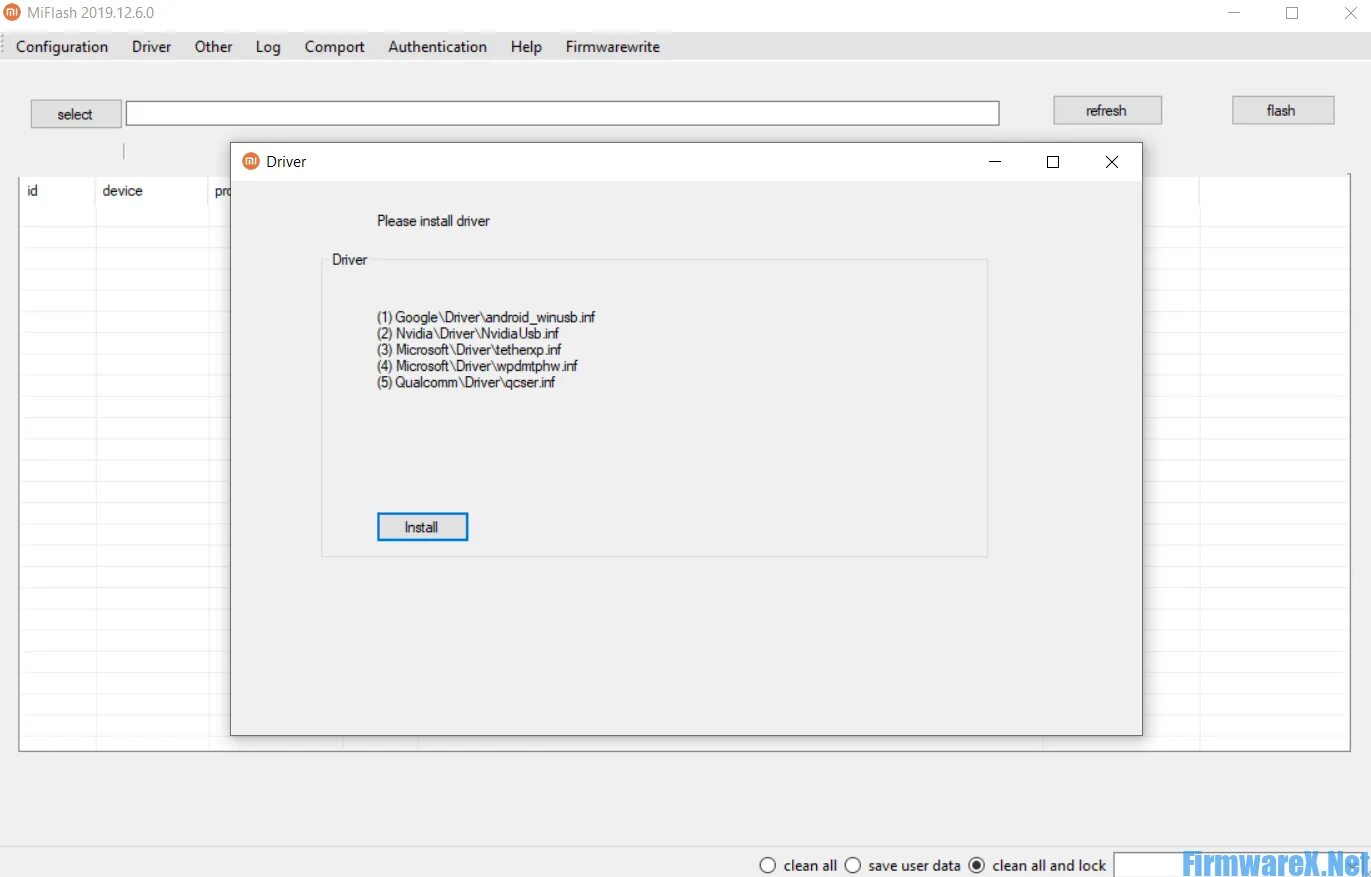The image size is (1371, 877).
Task: Close the Driver dialog
Action: [x=1111, y=162]
